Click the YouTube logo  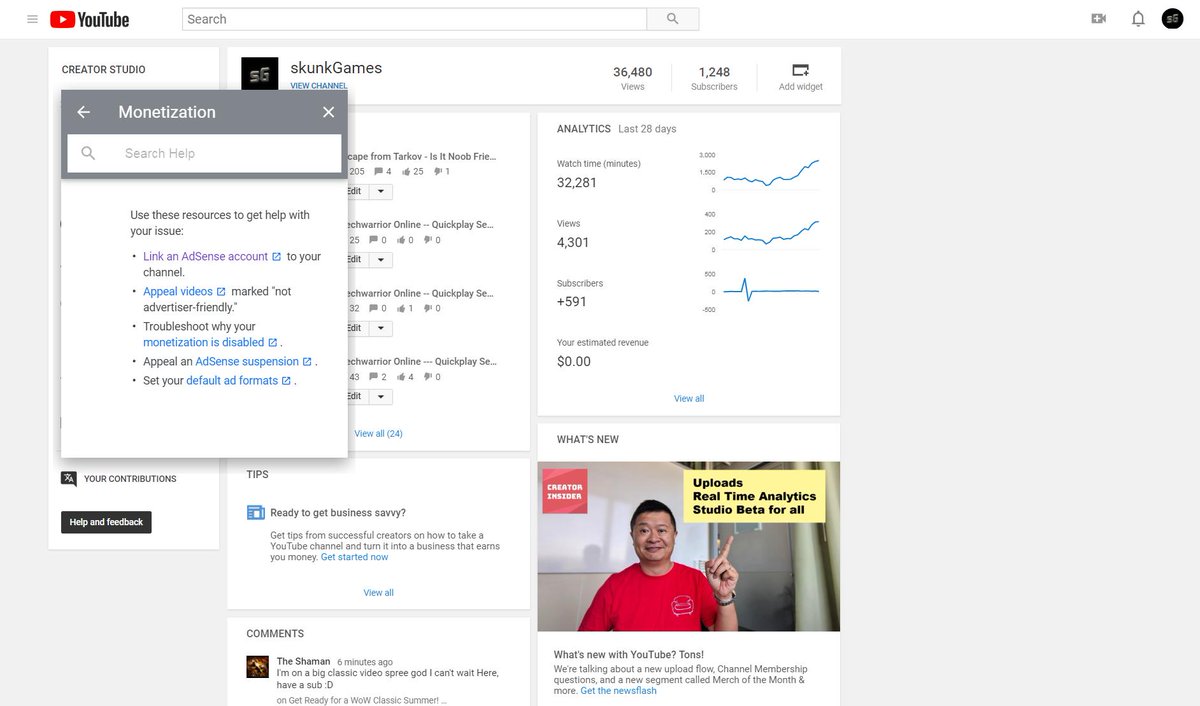(89, 19)
